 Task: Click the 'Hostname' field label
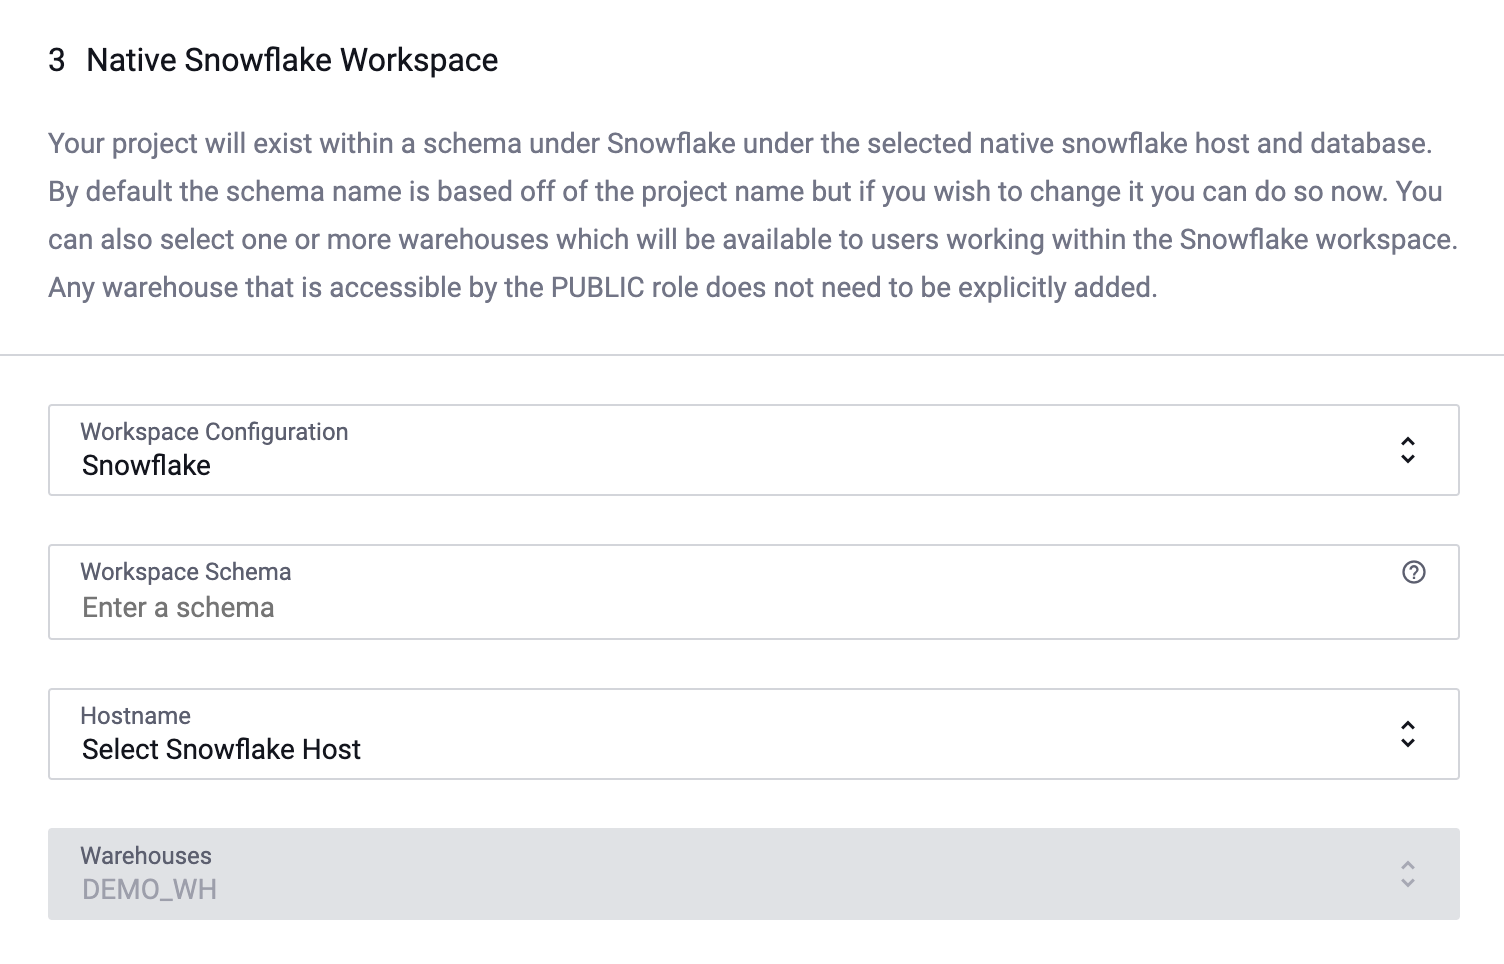(135, 716)
